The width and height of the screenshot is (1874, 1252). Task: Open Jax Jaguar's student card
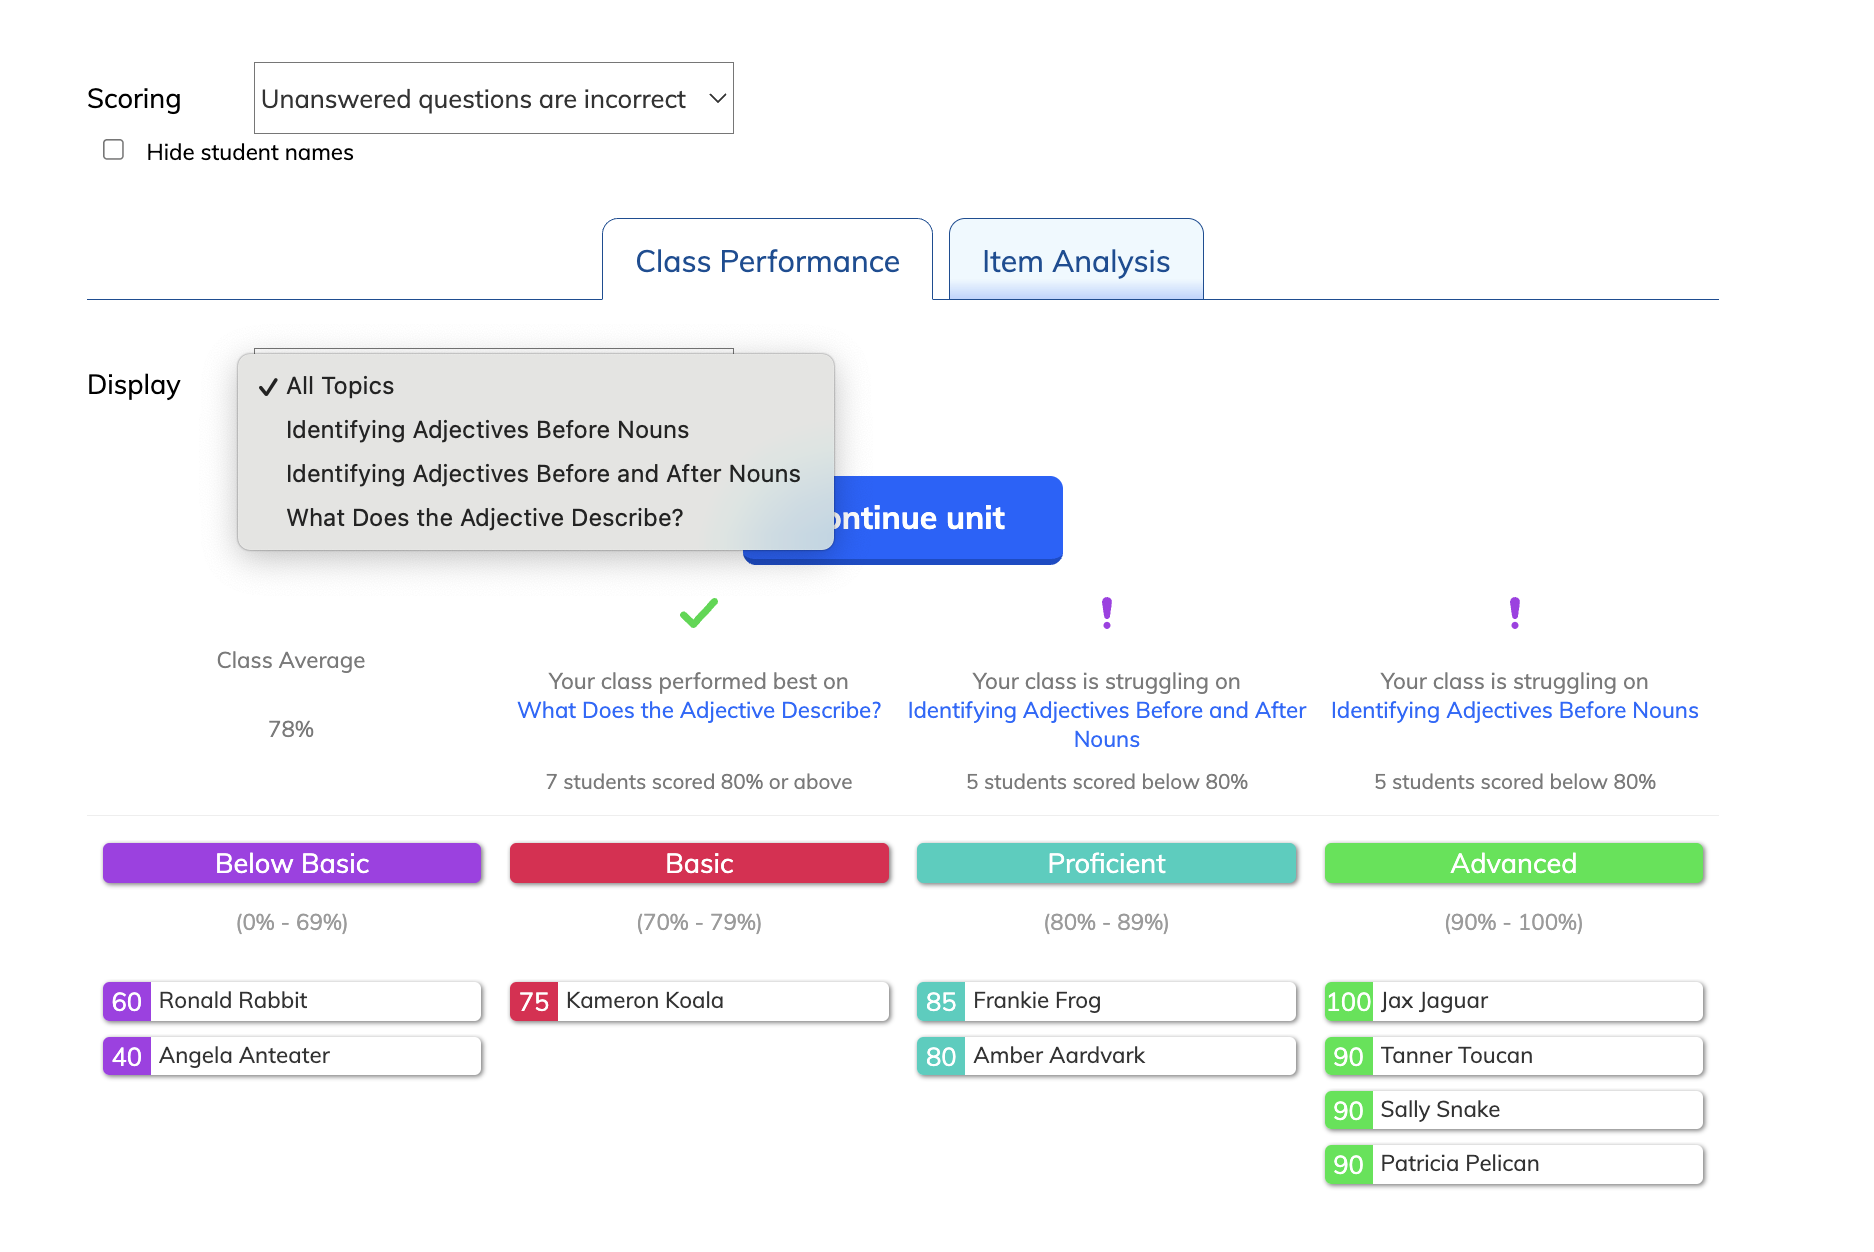point(1514,1001)
